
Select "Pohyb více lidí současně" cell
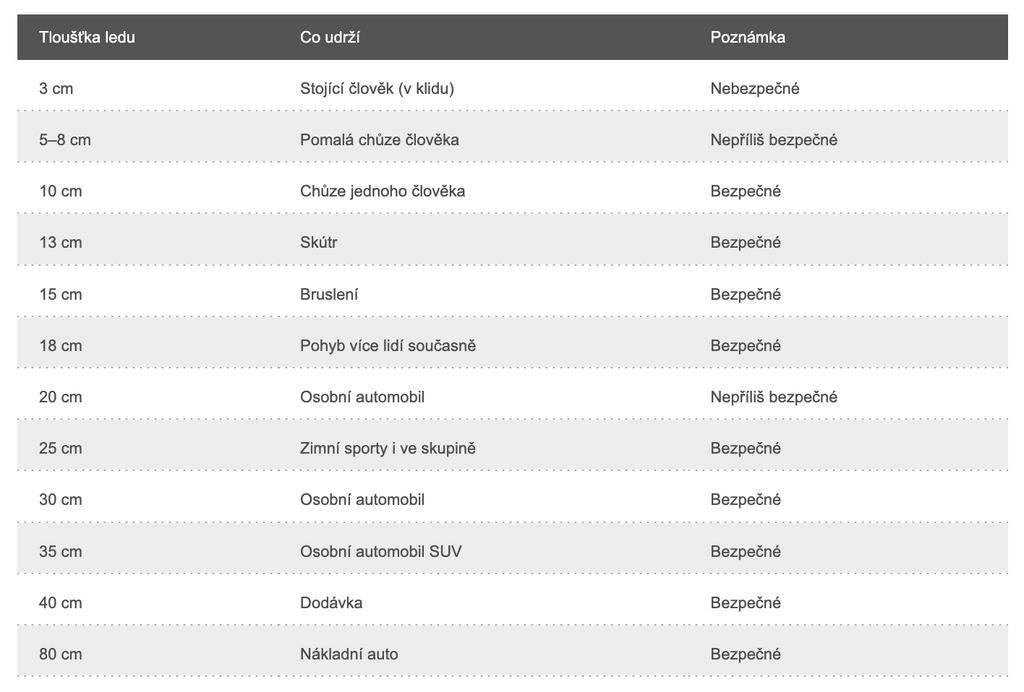pos(388,346)
